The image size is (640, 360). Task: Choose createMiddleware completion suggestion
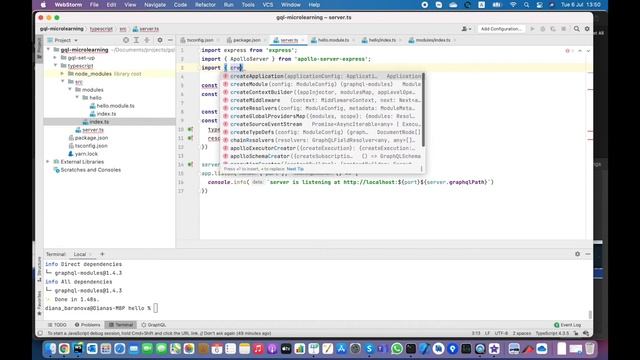point(322,100)
